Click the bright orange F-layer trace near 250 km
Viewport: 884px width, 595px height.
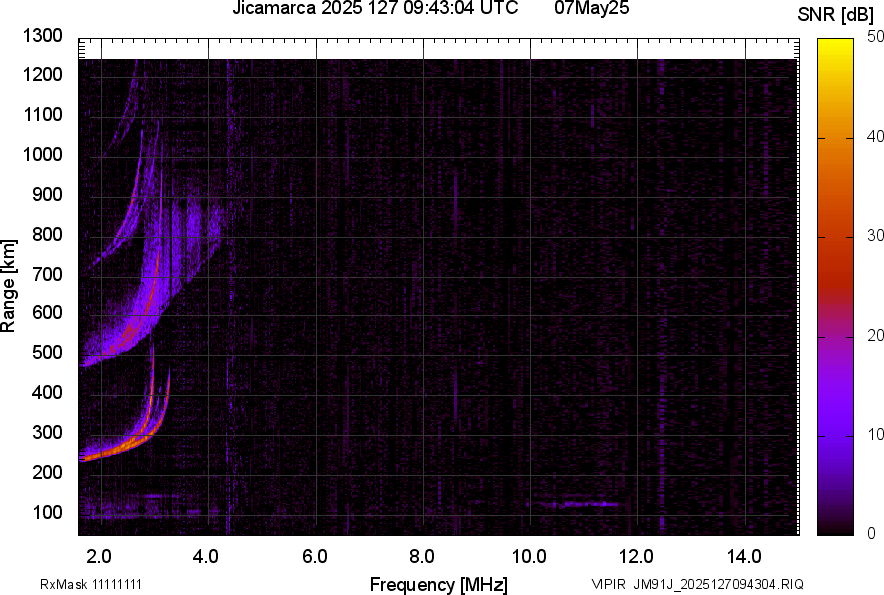tap(114, 449)
